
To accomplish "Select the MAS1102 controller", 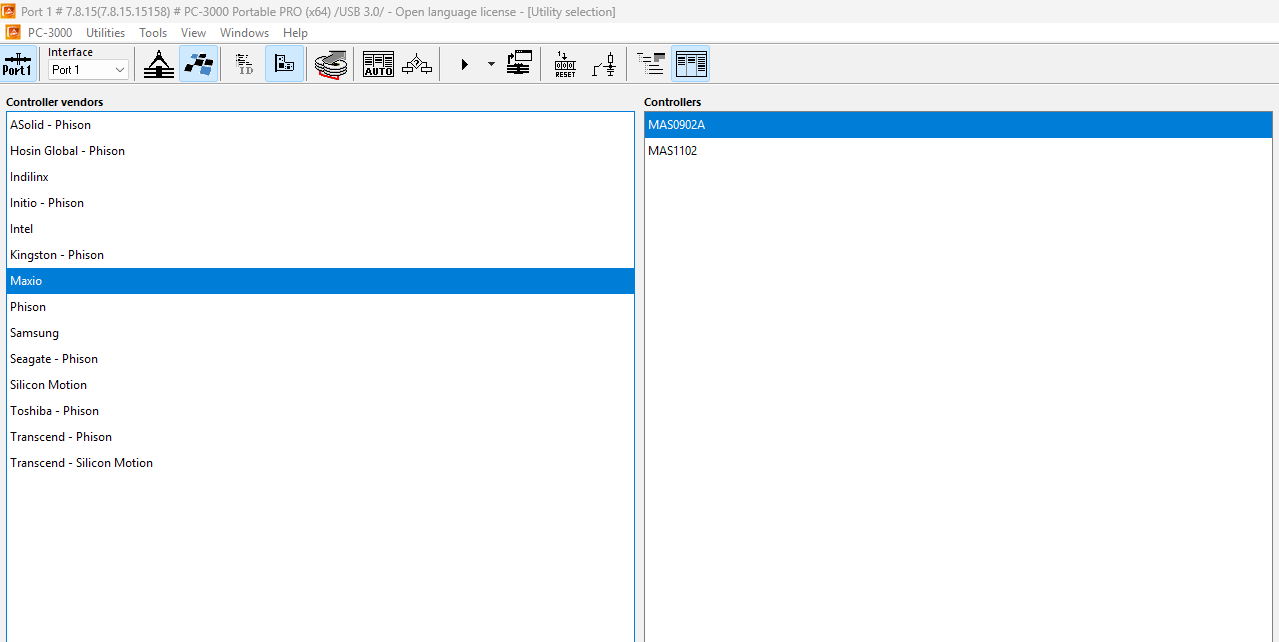I will (x=958, y=151).
